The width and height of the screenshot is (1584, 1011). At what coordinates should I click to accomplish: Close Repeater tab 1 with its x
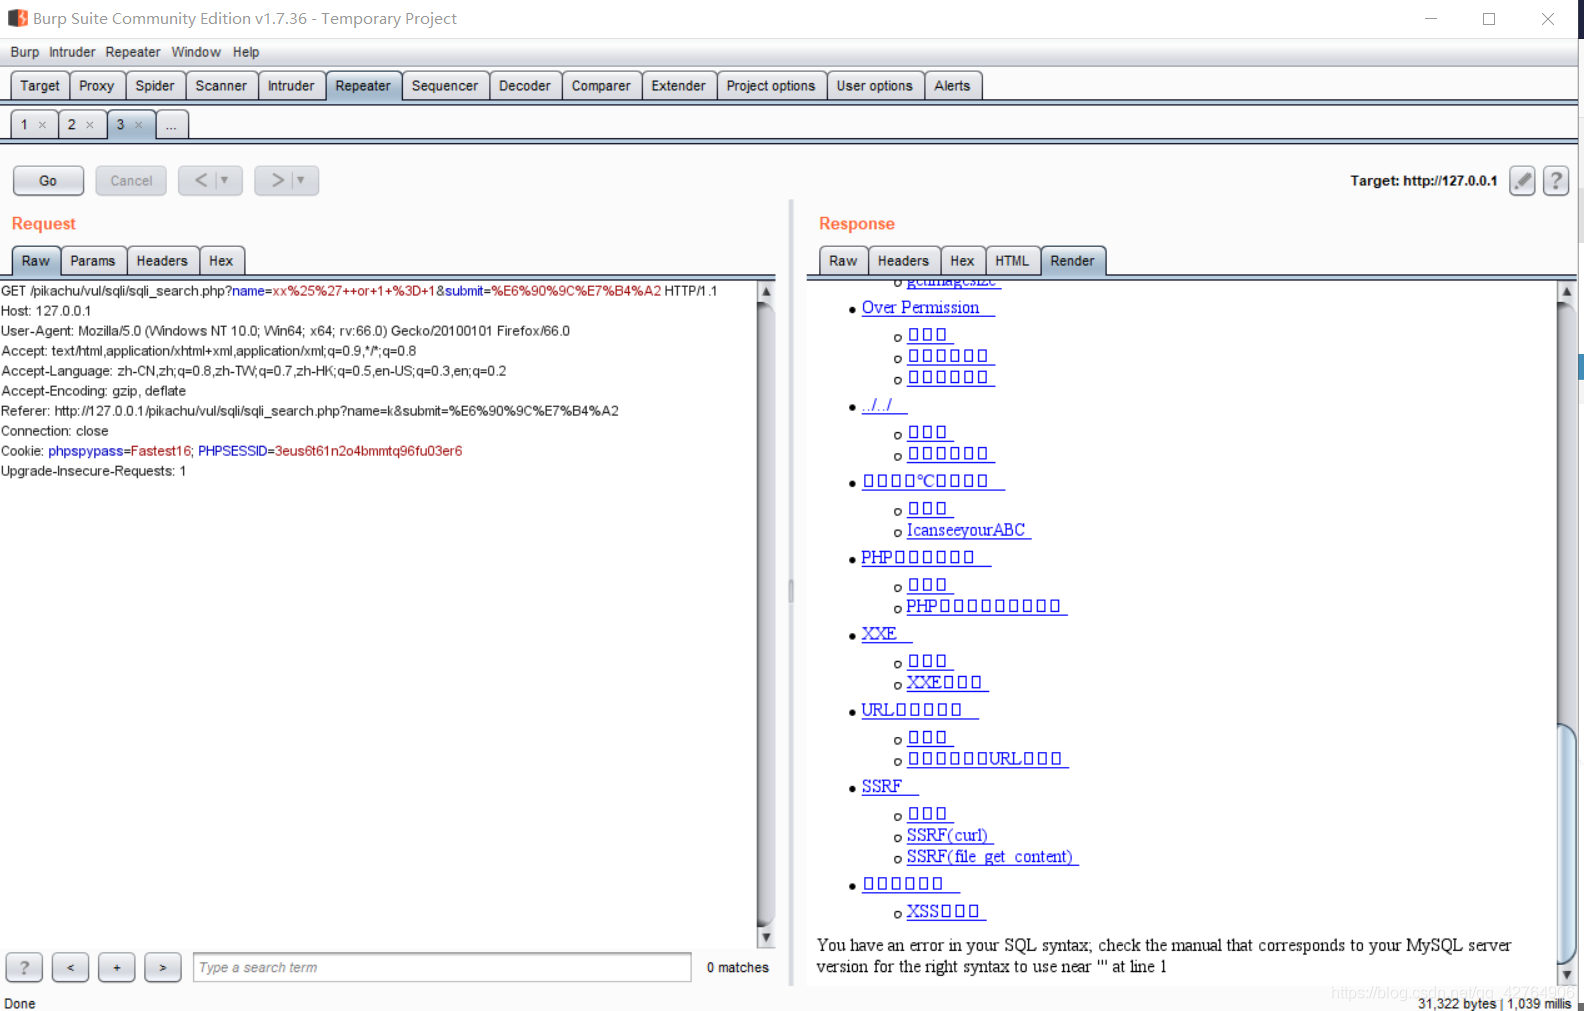coord(42,125)
